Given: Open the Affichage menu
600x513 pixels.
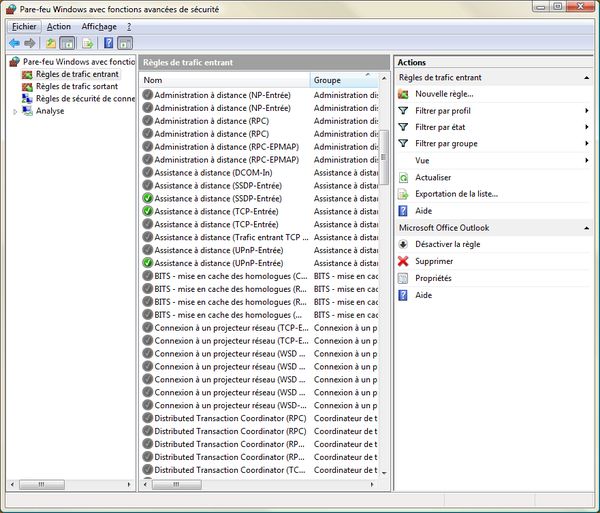Looking at the screenshot, I should tap(99, 26).
